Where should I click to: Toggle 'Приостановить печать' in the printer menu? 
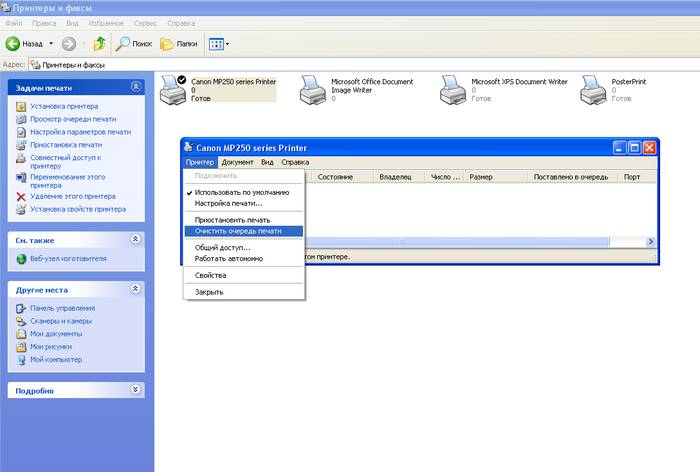click(232, 219)
